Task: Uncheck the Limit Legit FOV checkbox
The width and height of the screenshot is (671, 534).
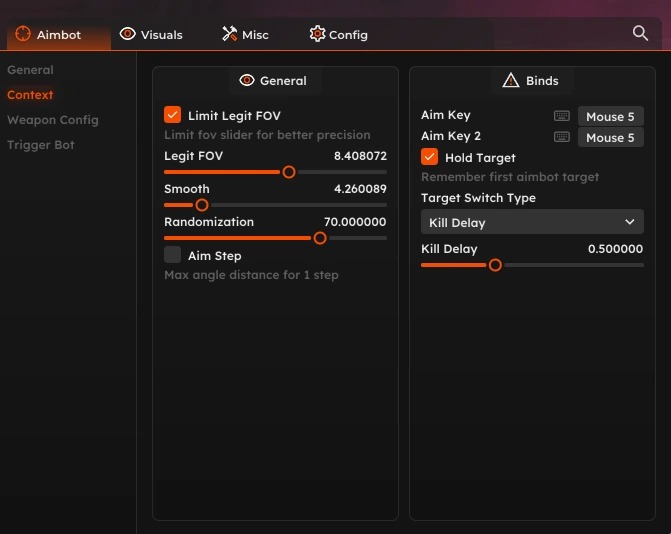Action: (x=173, y=115)
